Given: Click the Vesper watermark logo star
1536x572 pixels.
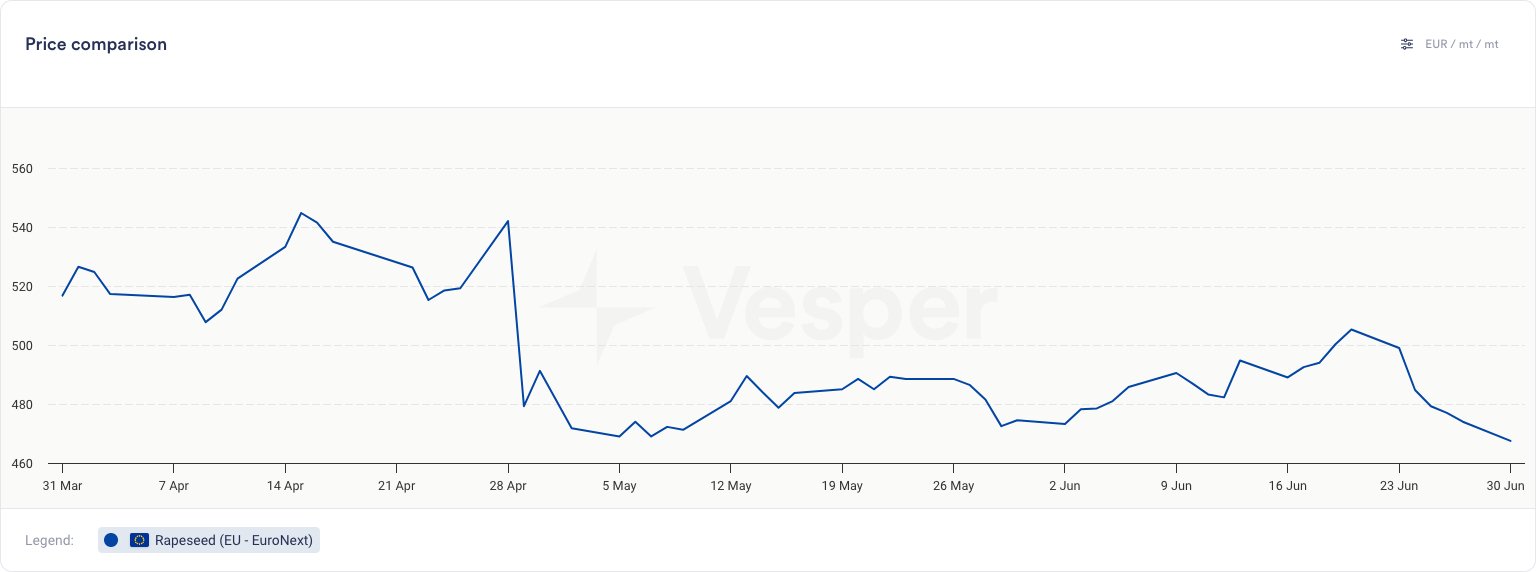Looking at the screenshot, I should (x=597, y=307).
